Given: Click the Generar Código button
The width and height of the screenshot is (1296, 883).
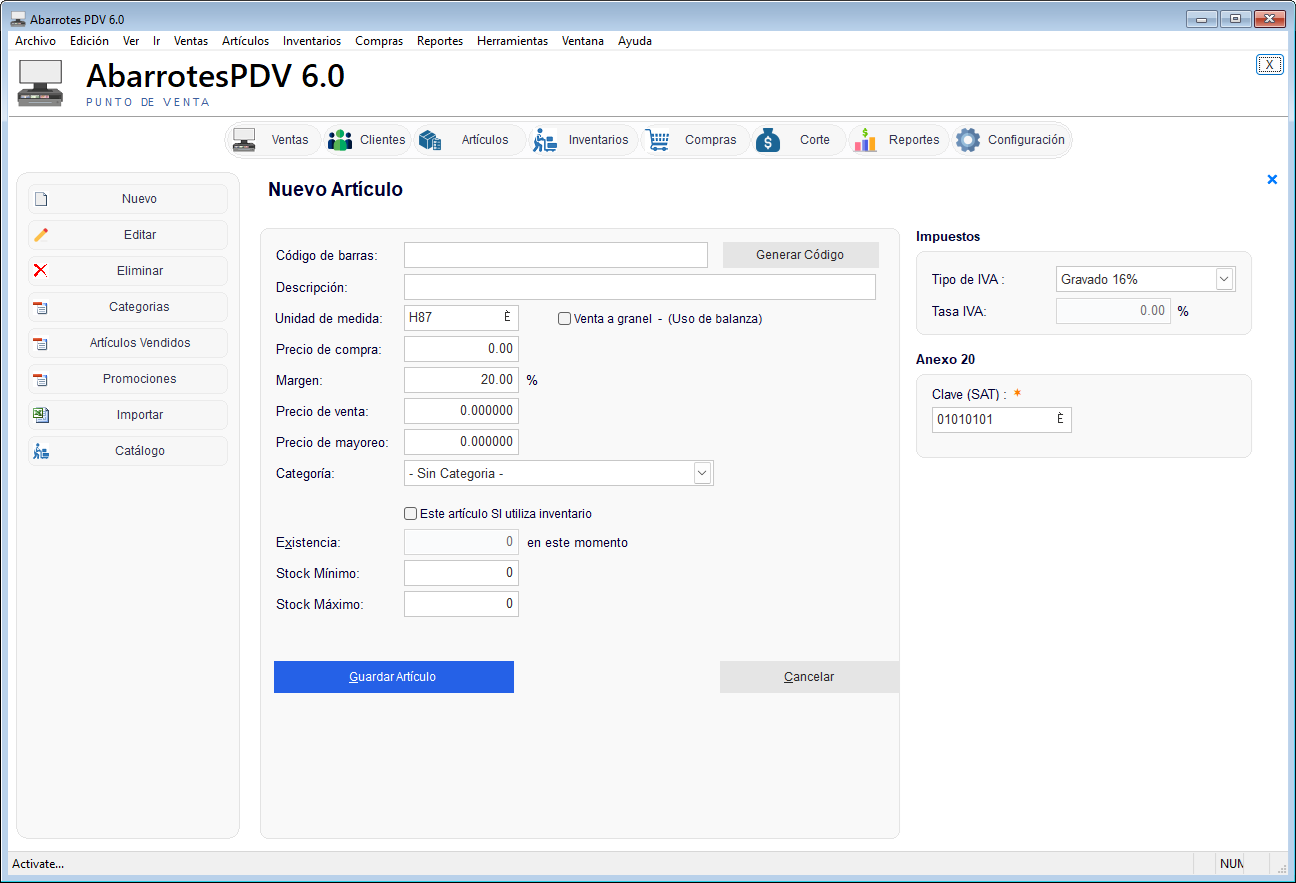Looking at the screenshot, I should tap(800, 255).
